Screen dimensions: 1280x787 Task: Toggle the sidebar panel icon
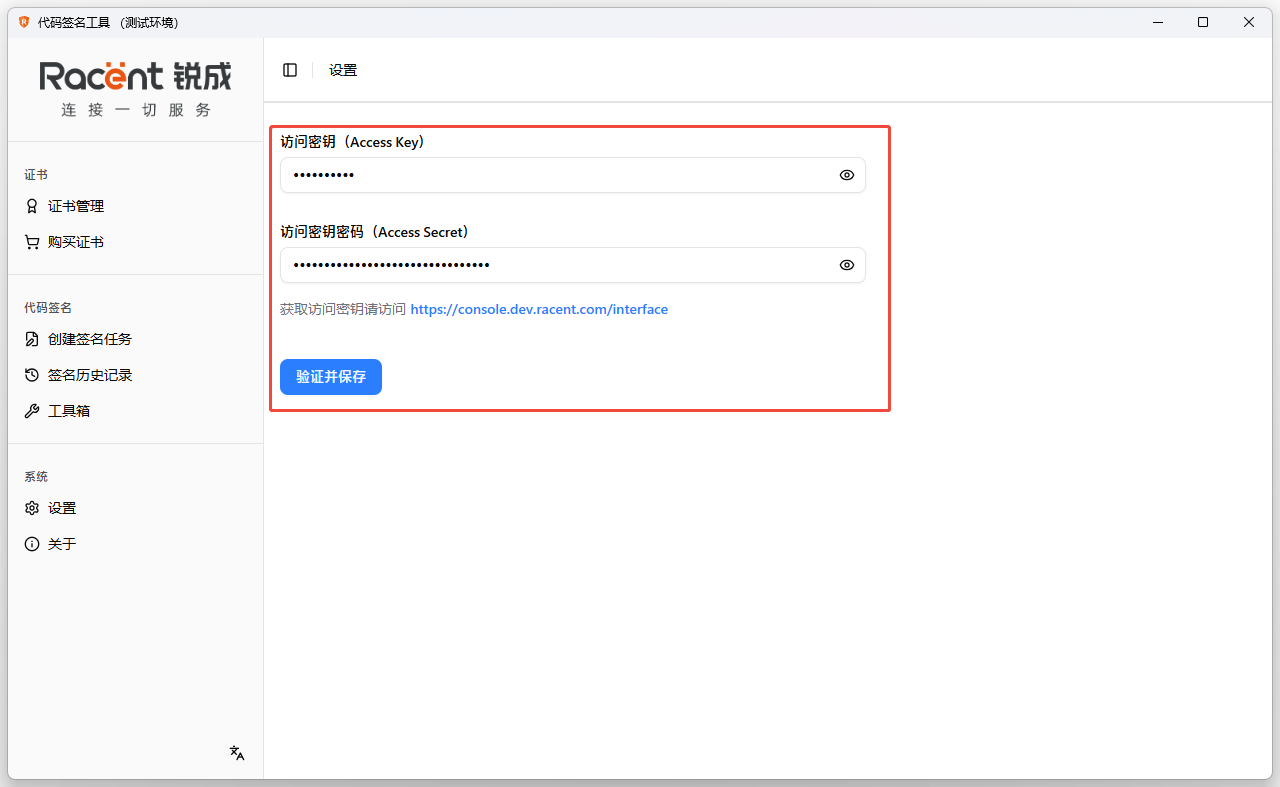[x=290, y=70]
